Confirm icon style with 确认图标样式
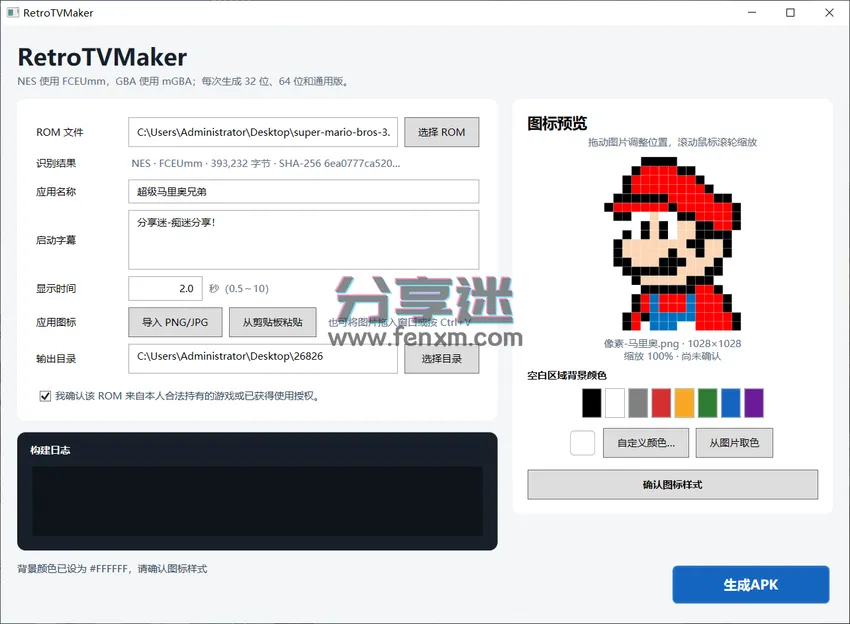 point(673,485)
